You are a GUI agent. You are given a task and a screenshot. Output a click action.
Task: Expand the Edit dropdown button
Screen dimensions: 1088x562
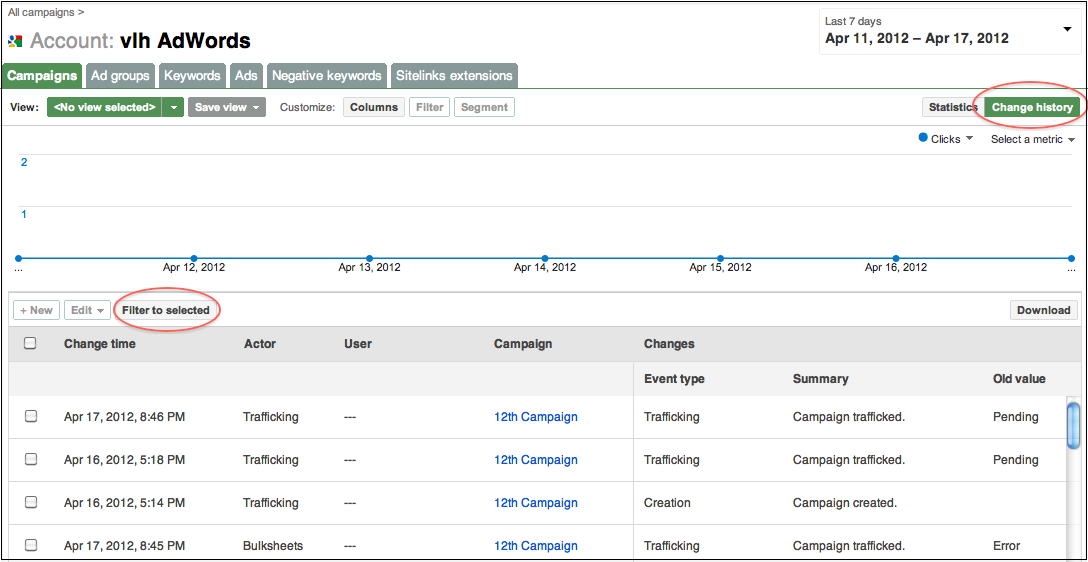(87, 310)
